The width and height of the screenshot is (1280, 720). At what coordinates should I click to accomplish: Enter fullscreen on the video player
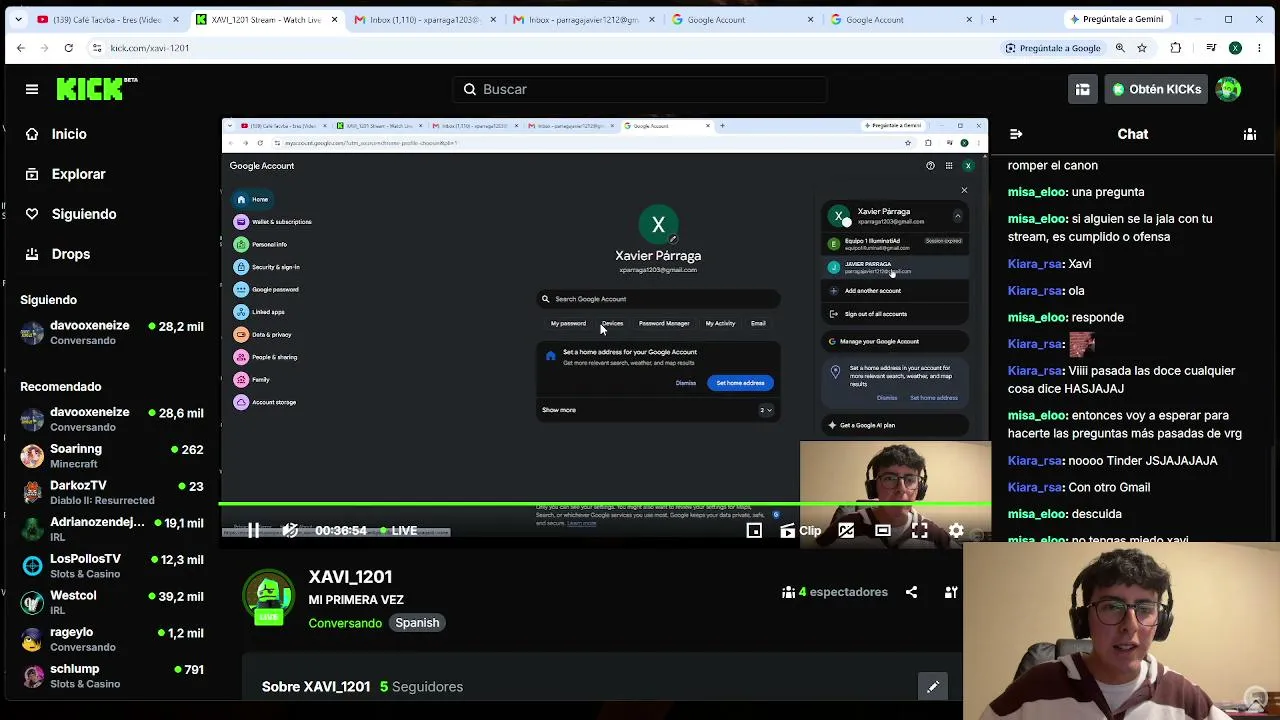pos(920,531)
